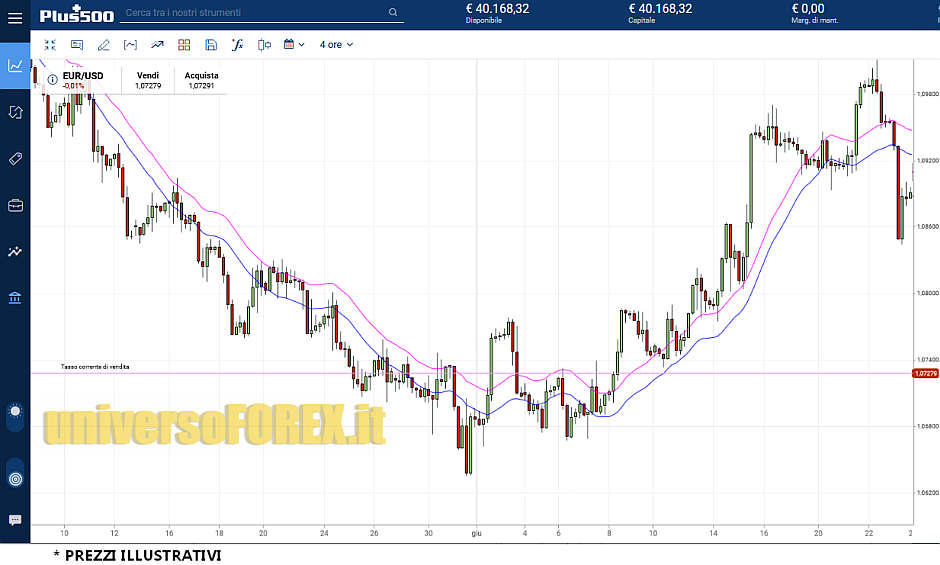Click the trend line arrow tool
940x565 pixels.
pyautogui.click(x=157, y=45)
